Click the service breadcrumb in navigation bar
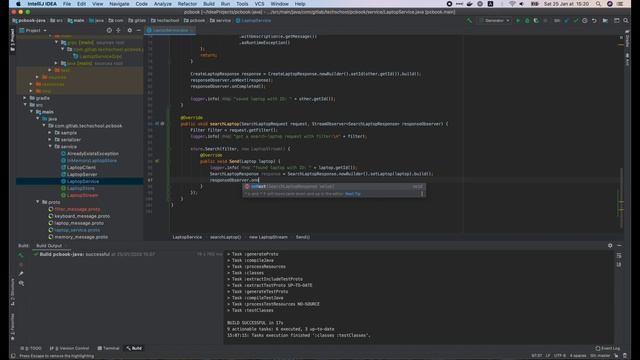 pos(220,20)
